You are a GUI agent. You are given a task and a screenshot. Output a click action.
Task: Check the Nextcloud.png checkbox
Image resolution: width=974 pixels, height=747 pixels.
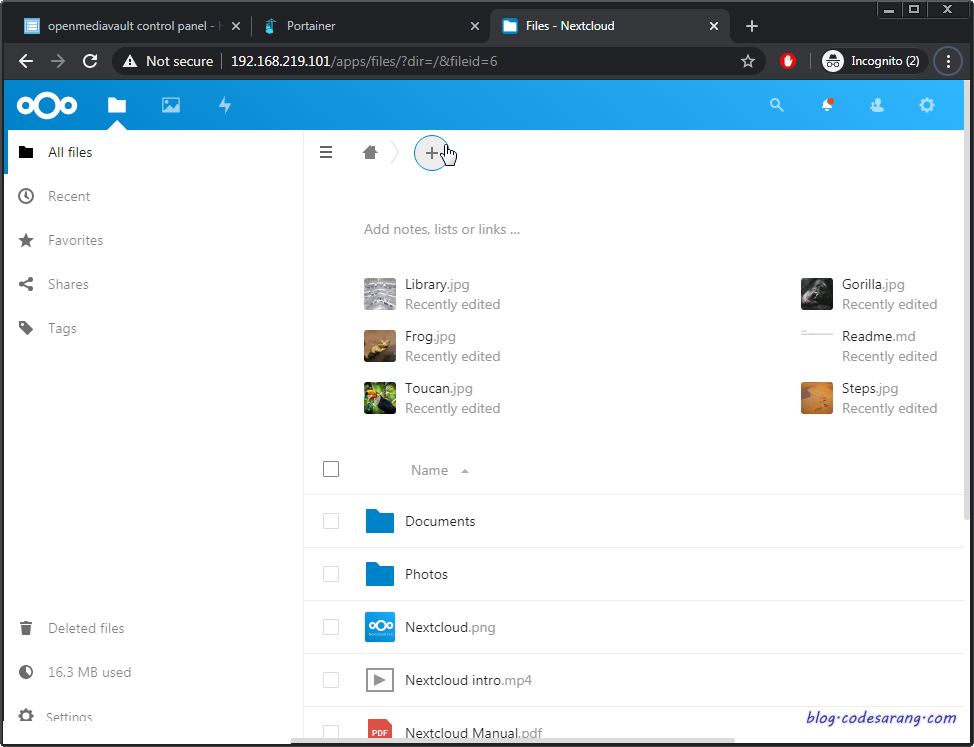pos(331,627)
